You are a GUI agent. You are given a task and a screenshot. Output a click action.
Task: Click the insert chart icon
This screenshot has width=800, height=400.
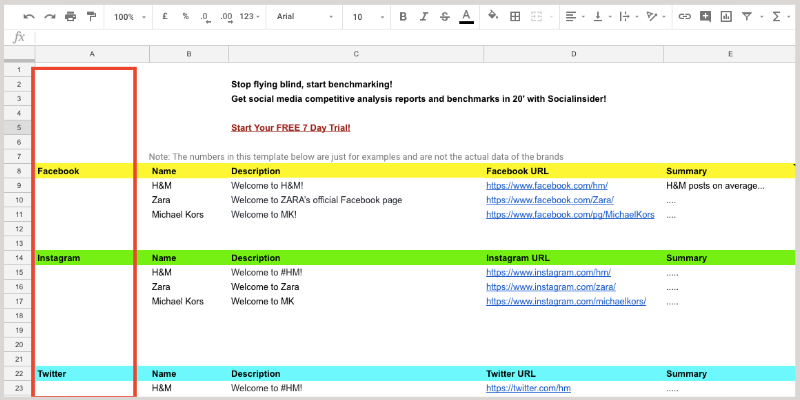(x=726, y=17)
